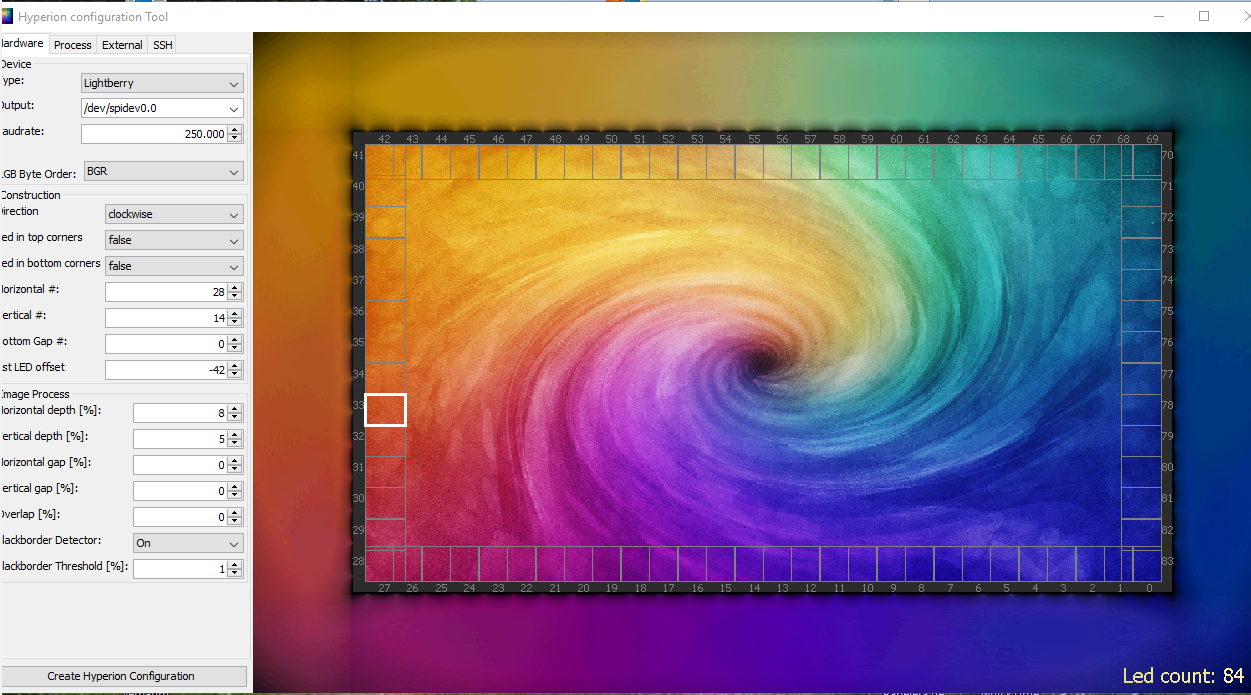The width and height of the screenshot is (1251, 695).
Task: Open the Direction dropdown showing clockwise
Action: tap(174, 214)
